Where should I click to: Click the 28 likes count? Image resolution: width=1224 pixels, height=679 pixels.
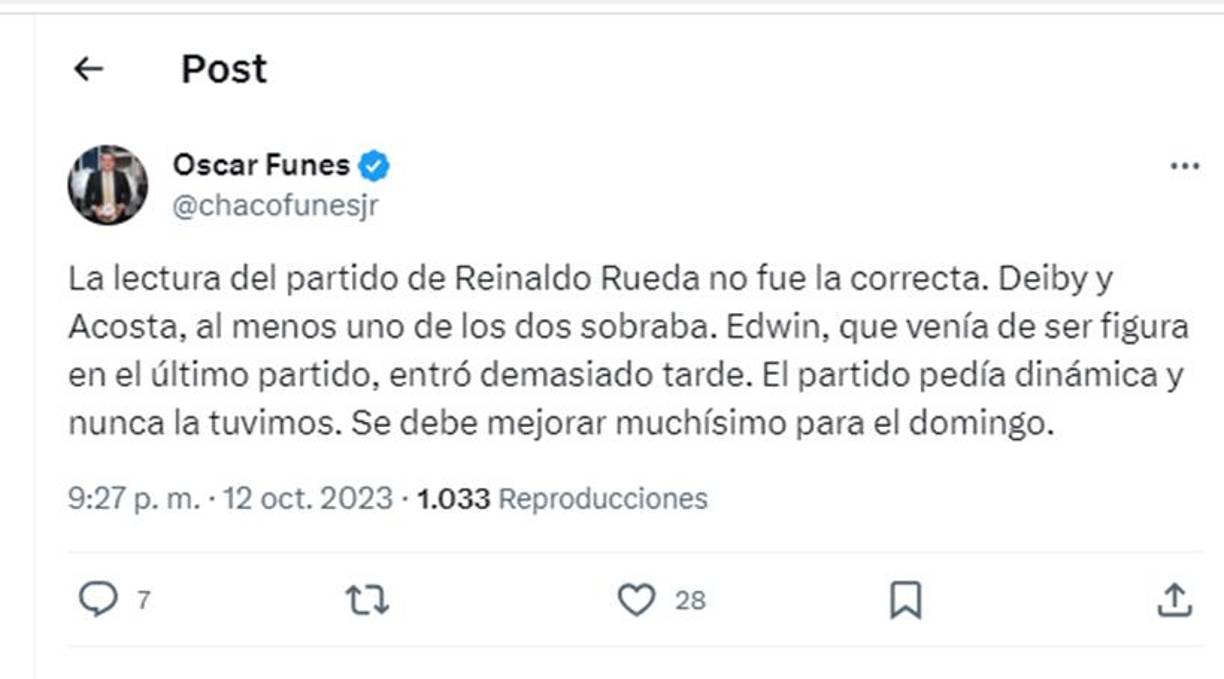click(x=692, y=600)
